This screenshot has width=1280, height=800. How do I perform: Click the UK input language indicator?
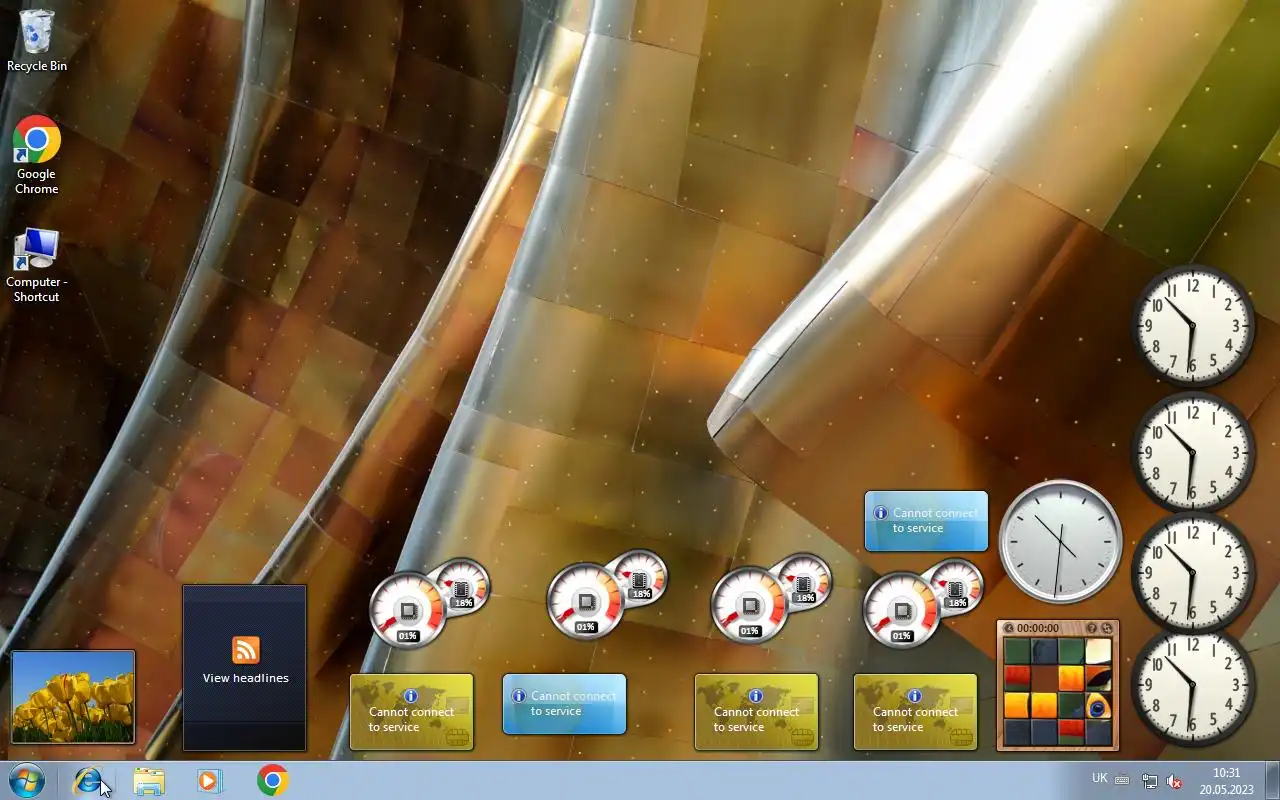pyautogui.click(x=1100, y=778)
